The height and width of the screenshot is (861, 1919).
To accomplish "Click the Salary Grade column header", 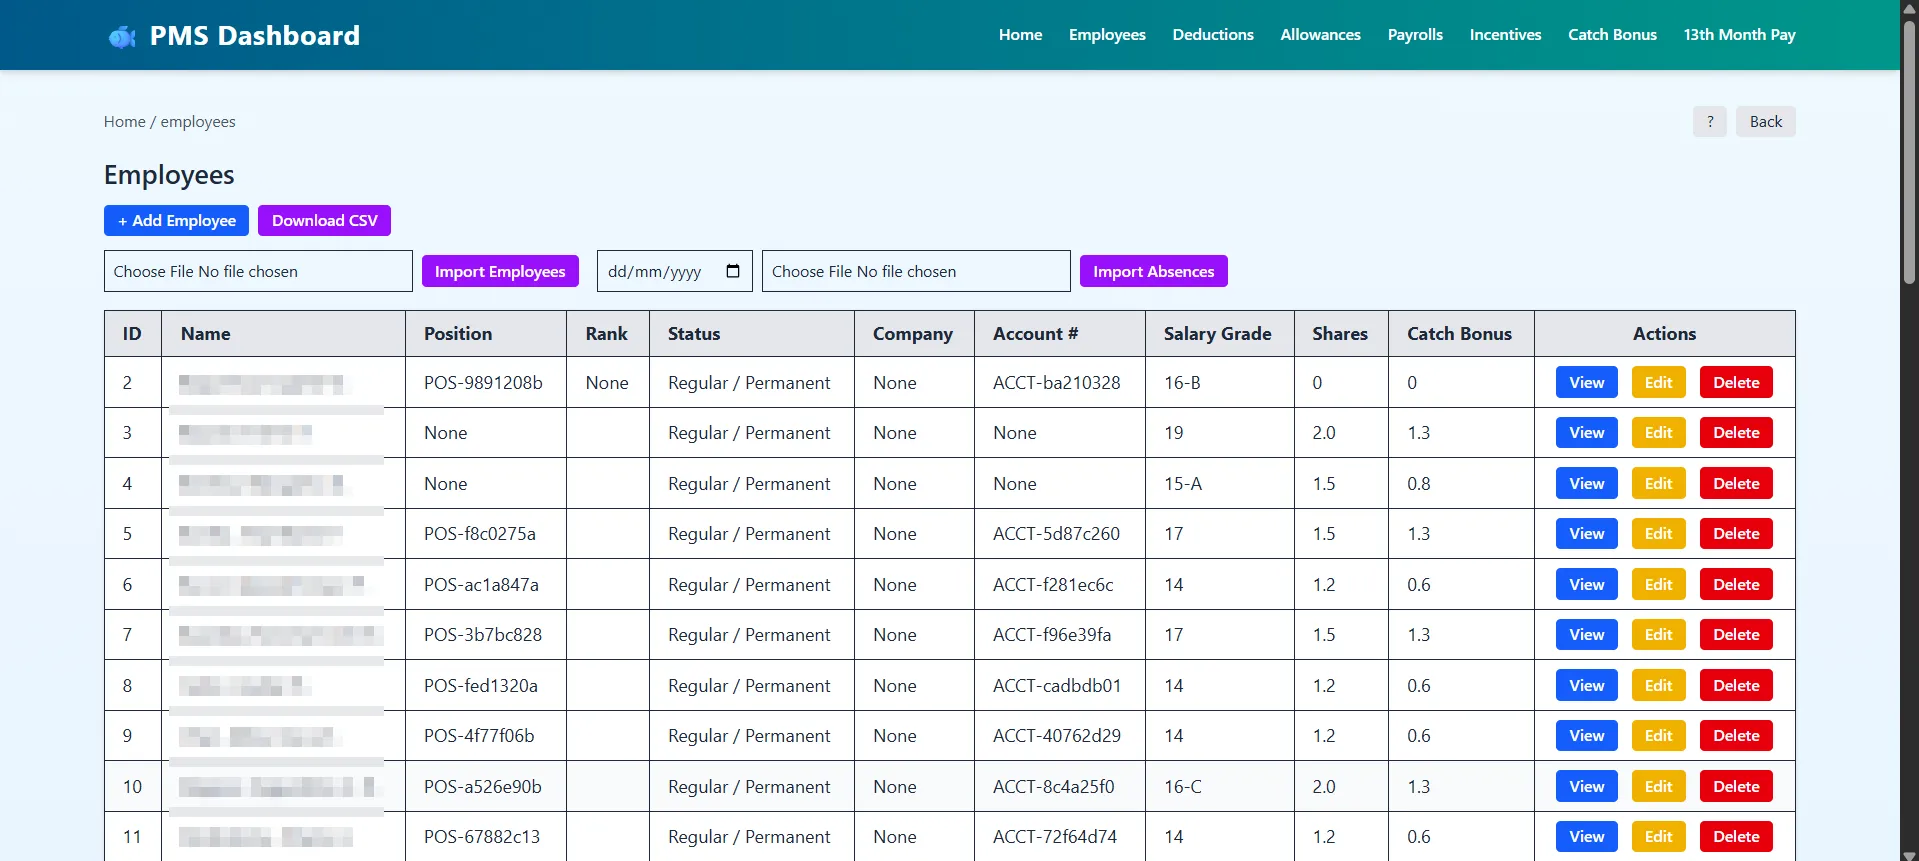I will pos(1218,334).
